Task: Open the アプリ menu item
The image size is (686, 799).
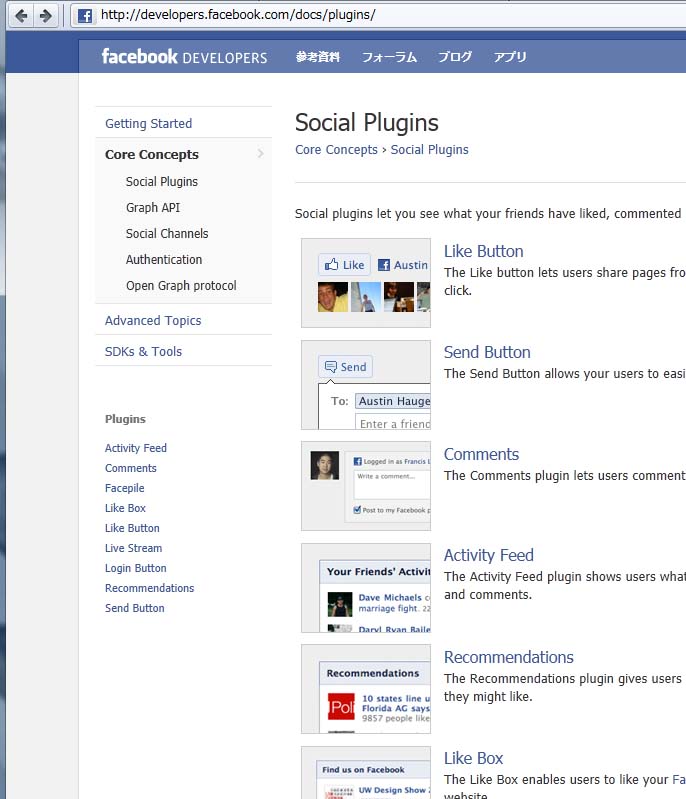Action: coord(510,57)
